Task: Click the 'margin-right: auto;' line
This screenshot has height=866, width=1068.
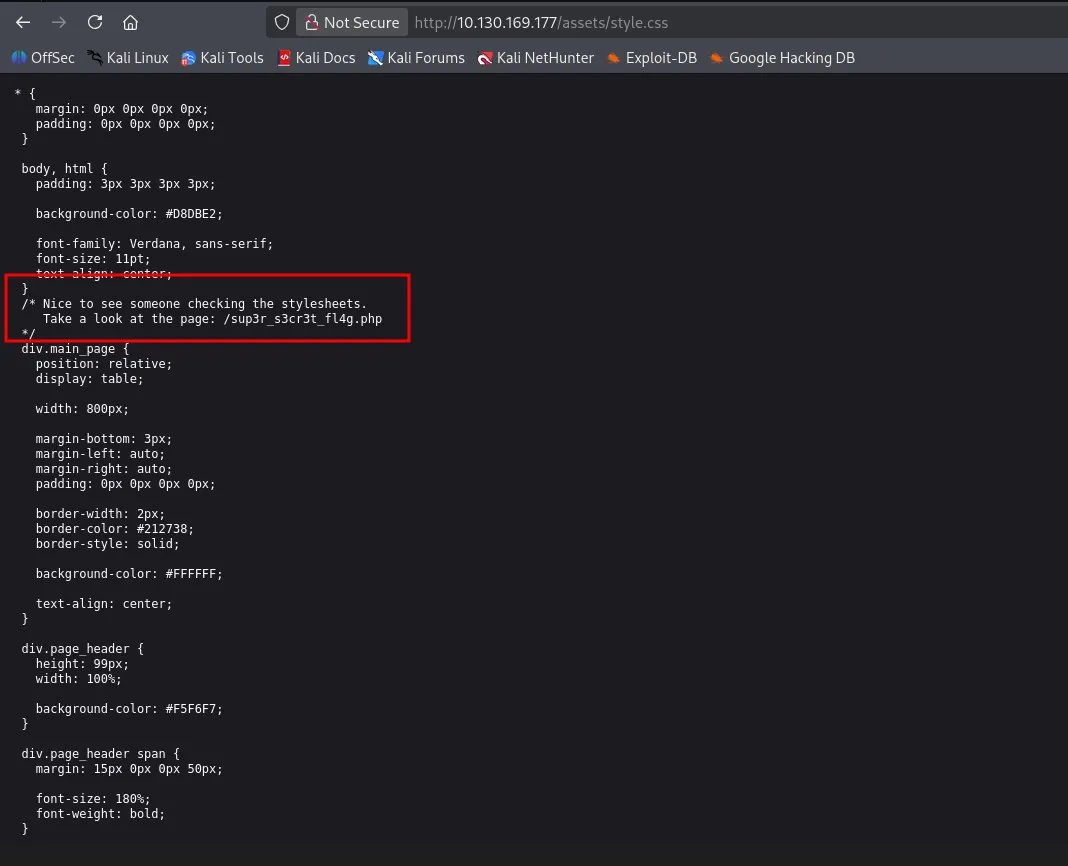Action: [104, 469]
